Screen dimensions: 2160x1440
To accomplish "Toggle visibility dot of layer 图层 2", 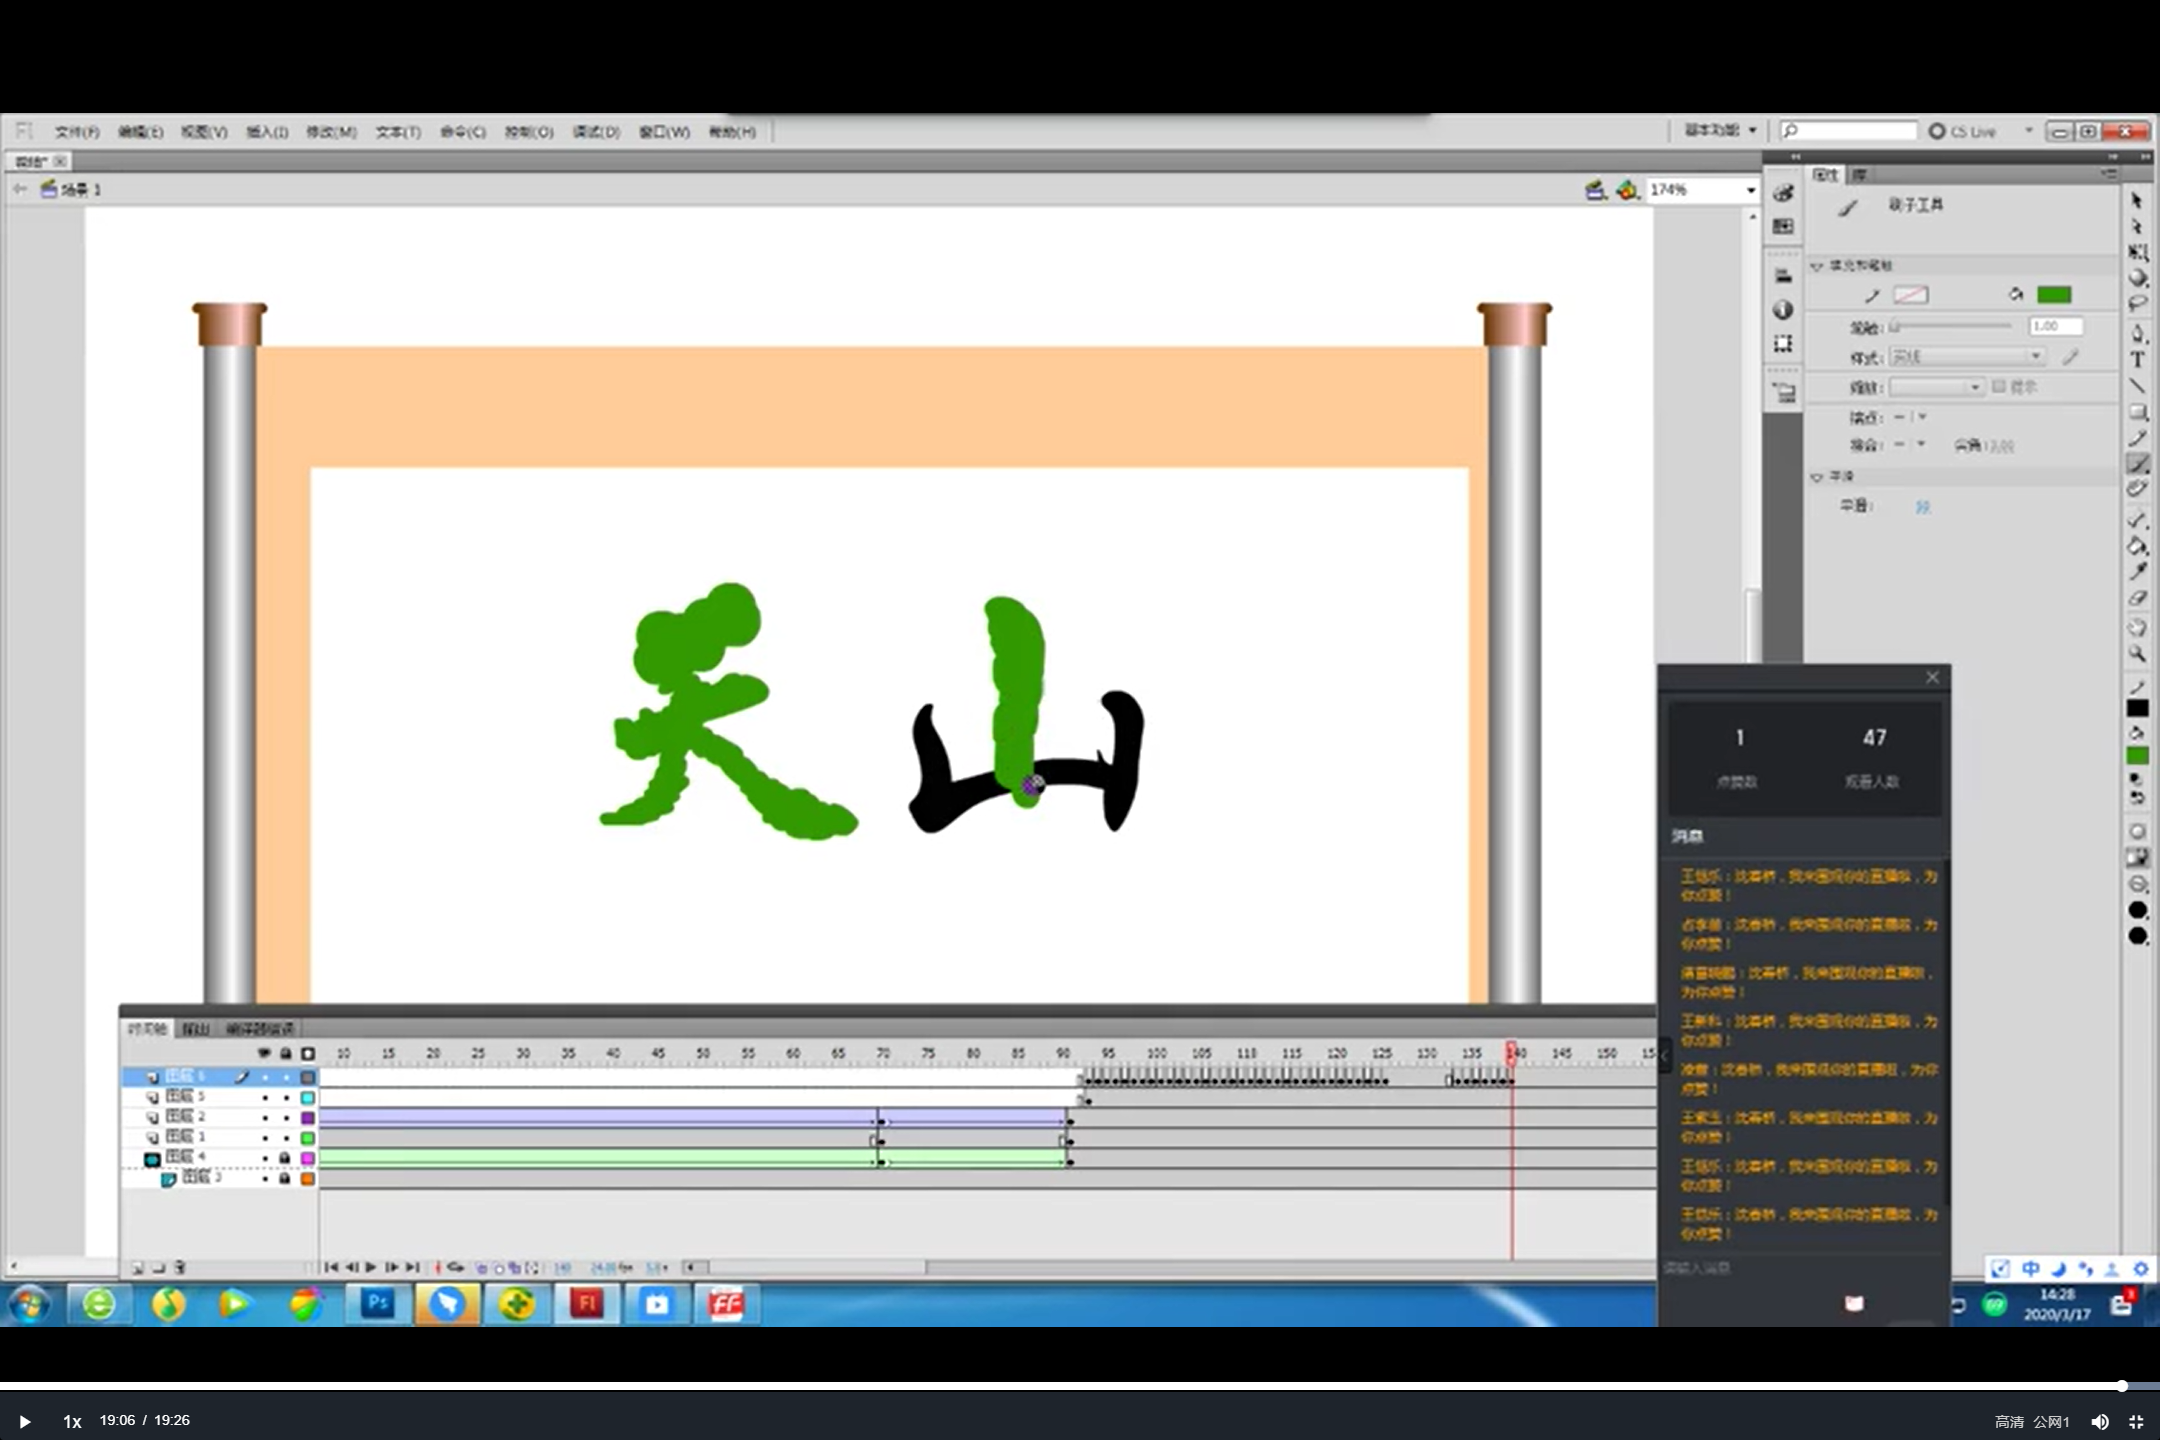I will coord(265,1117).
